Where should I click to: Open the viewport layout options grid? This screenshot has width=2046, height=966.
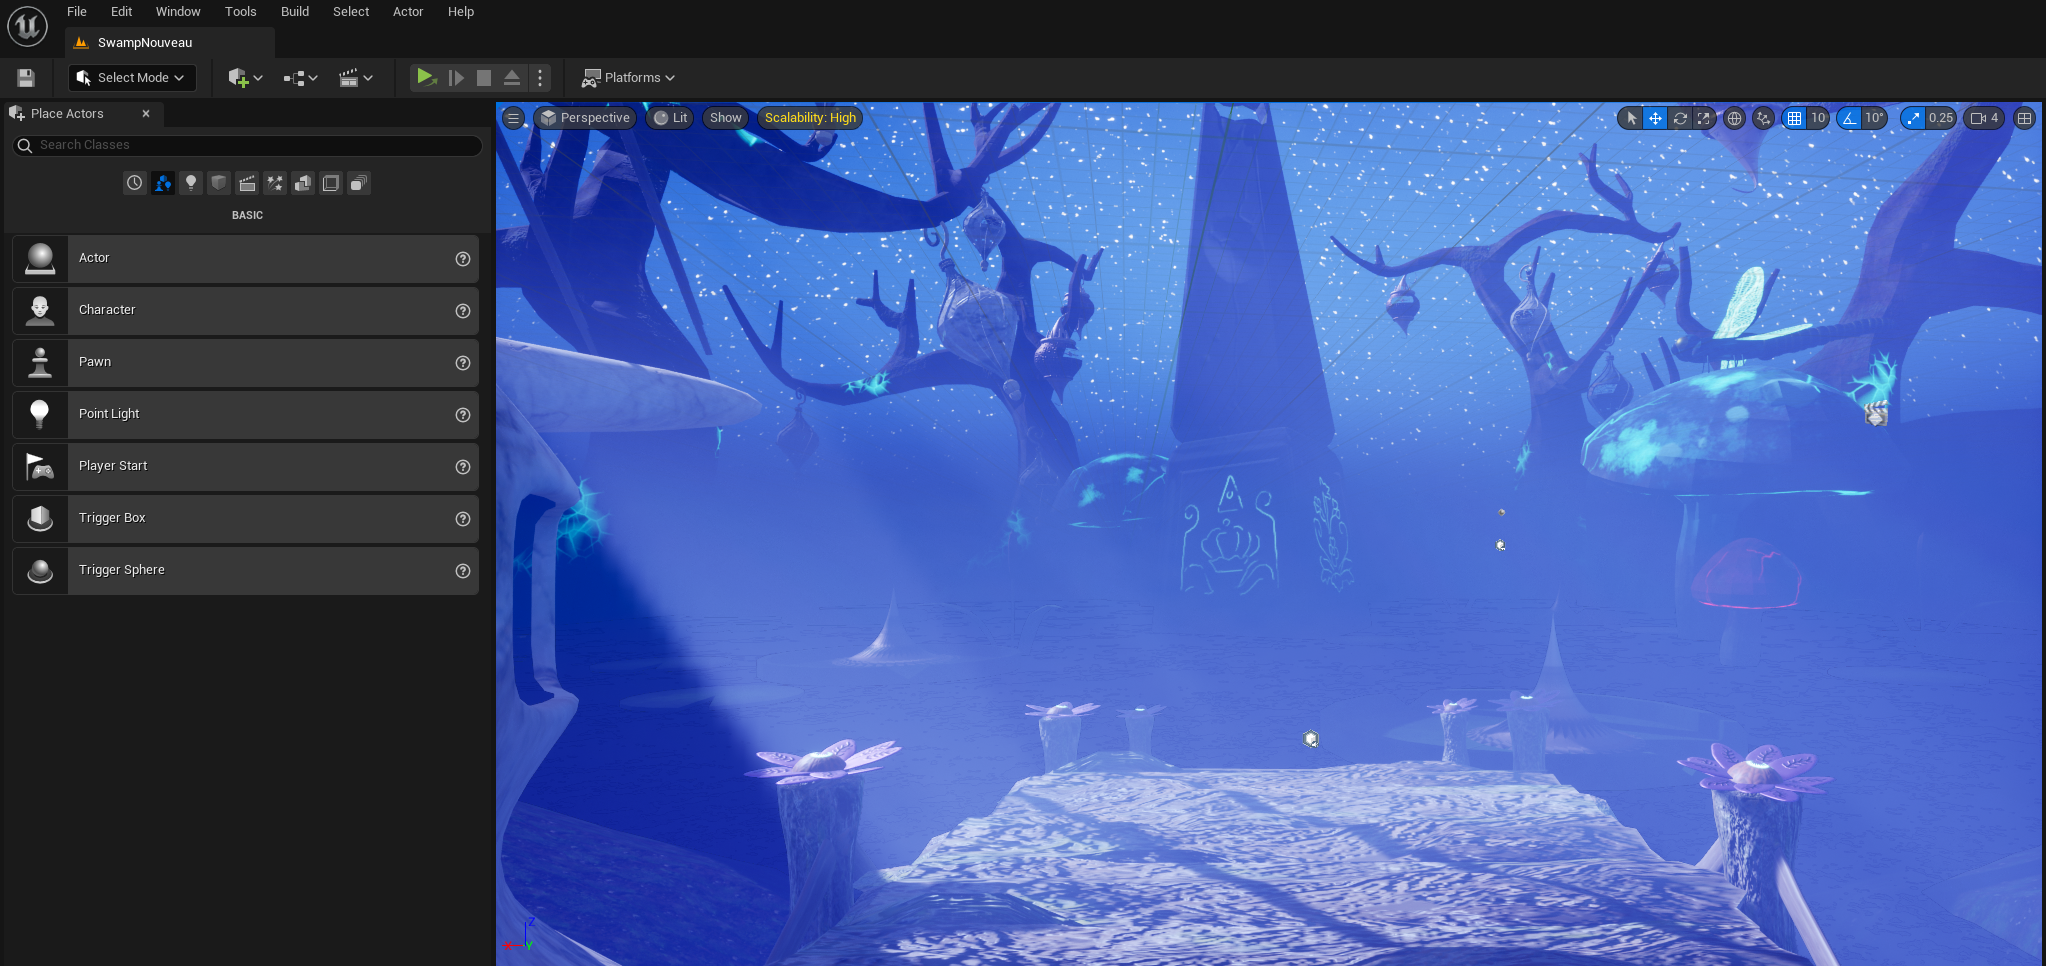(2024, 118)
